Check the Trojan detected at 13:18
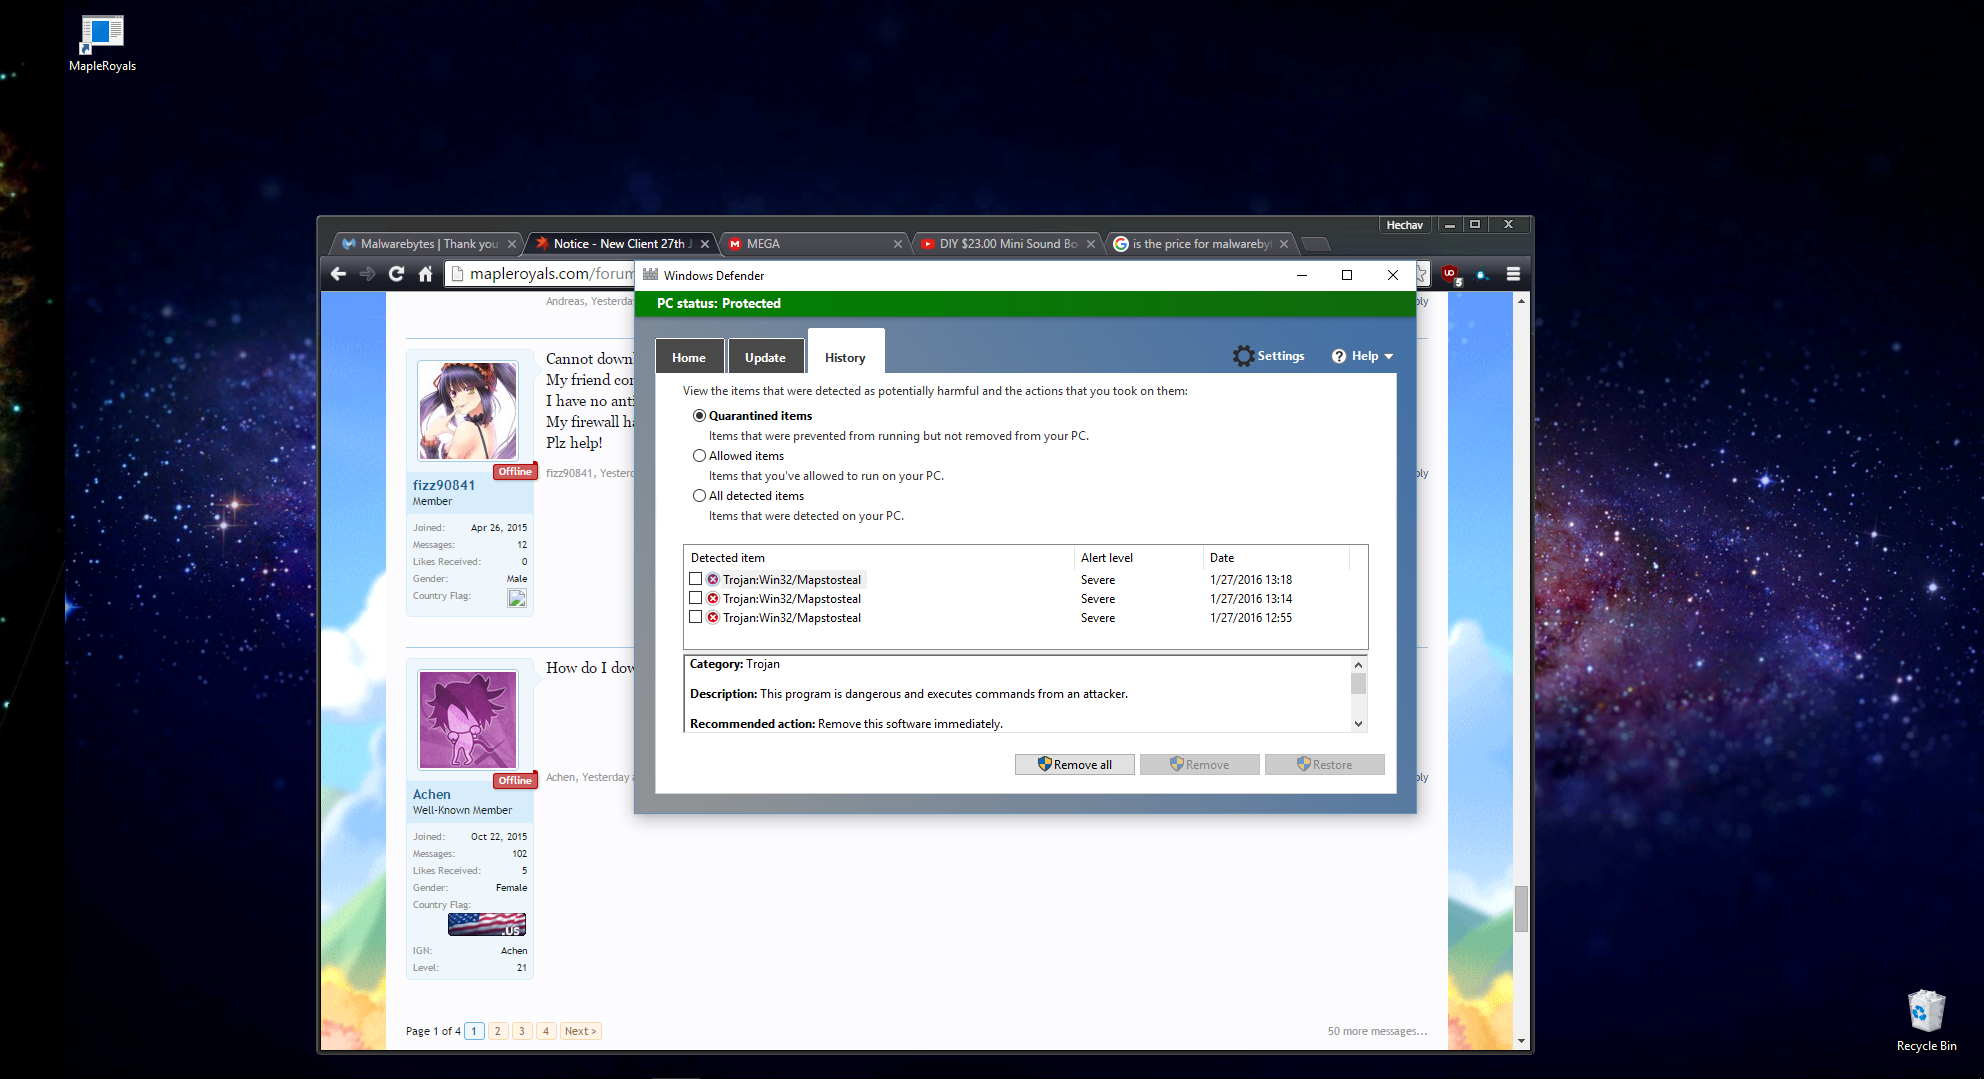 coord(695,579)
